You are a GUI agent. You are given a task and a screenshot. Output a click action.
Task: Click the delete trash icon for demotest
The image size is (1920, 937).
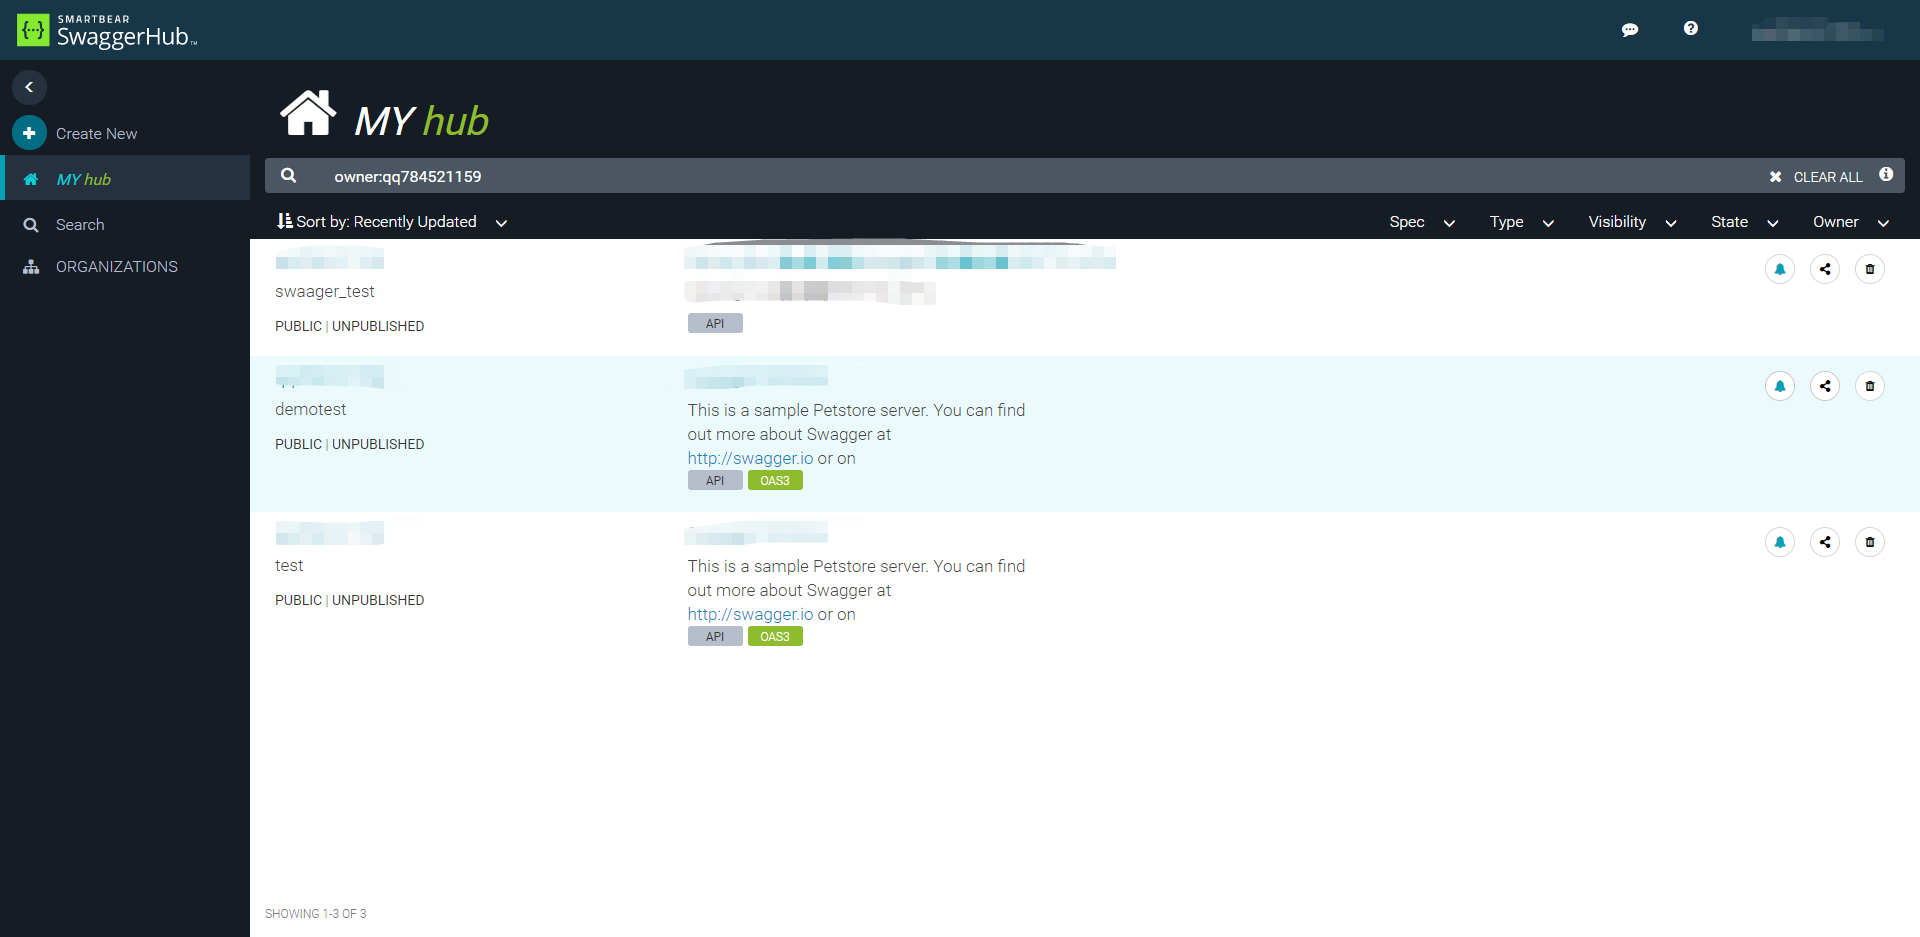coord(1870,386)
